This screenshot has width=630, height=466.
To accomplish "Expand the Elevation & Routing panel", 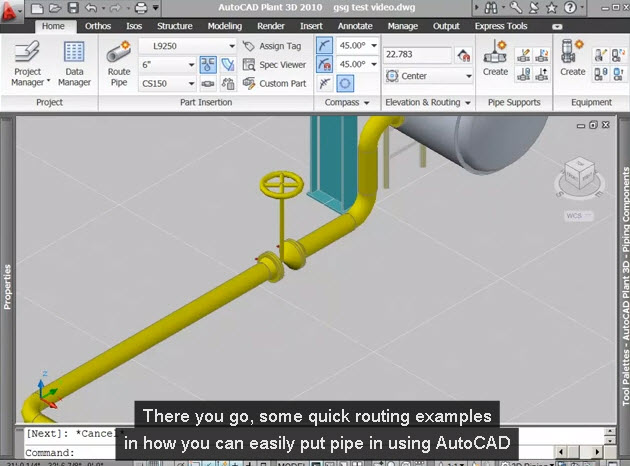I will 428,102.
